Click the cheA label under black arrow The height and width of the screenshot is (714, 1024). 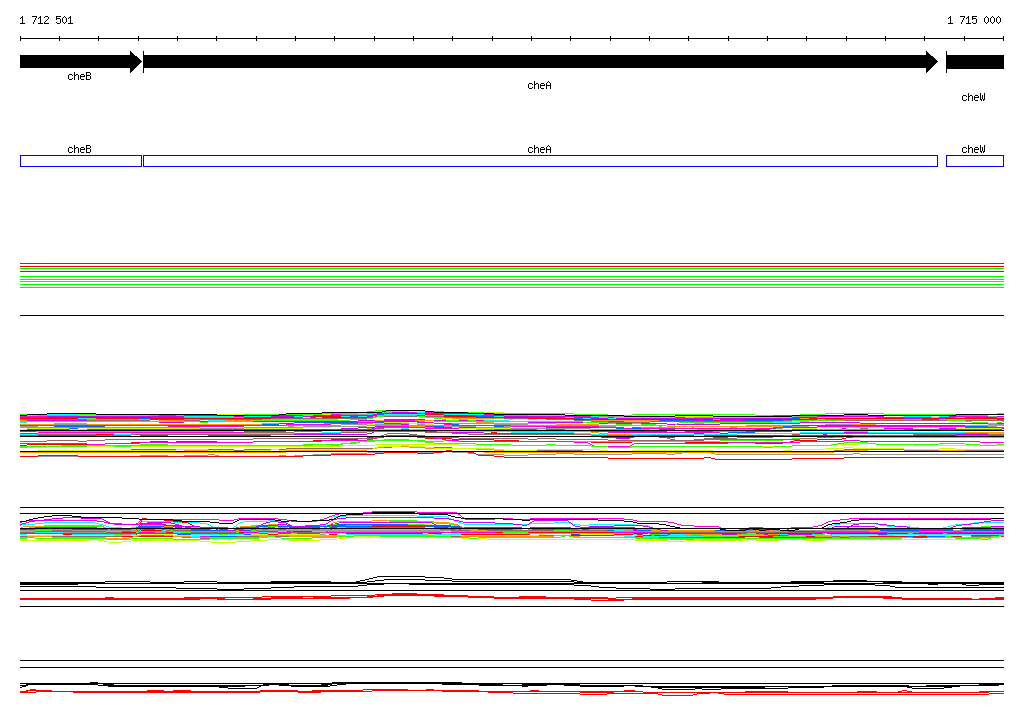(539, 86)
